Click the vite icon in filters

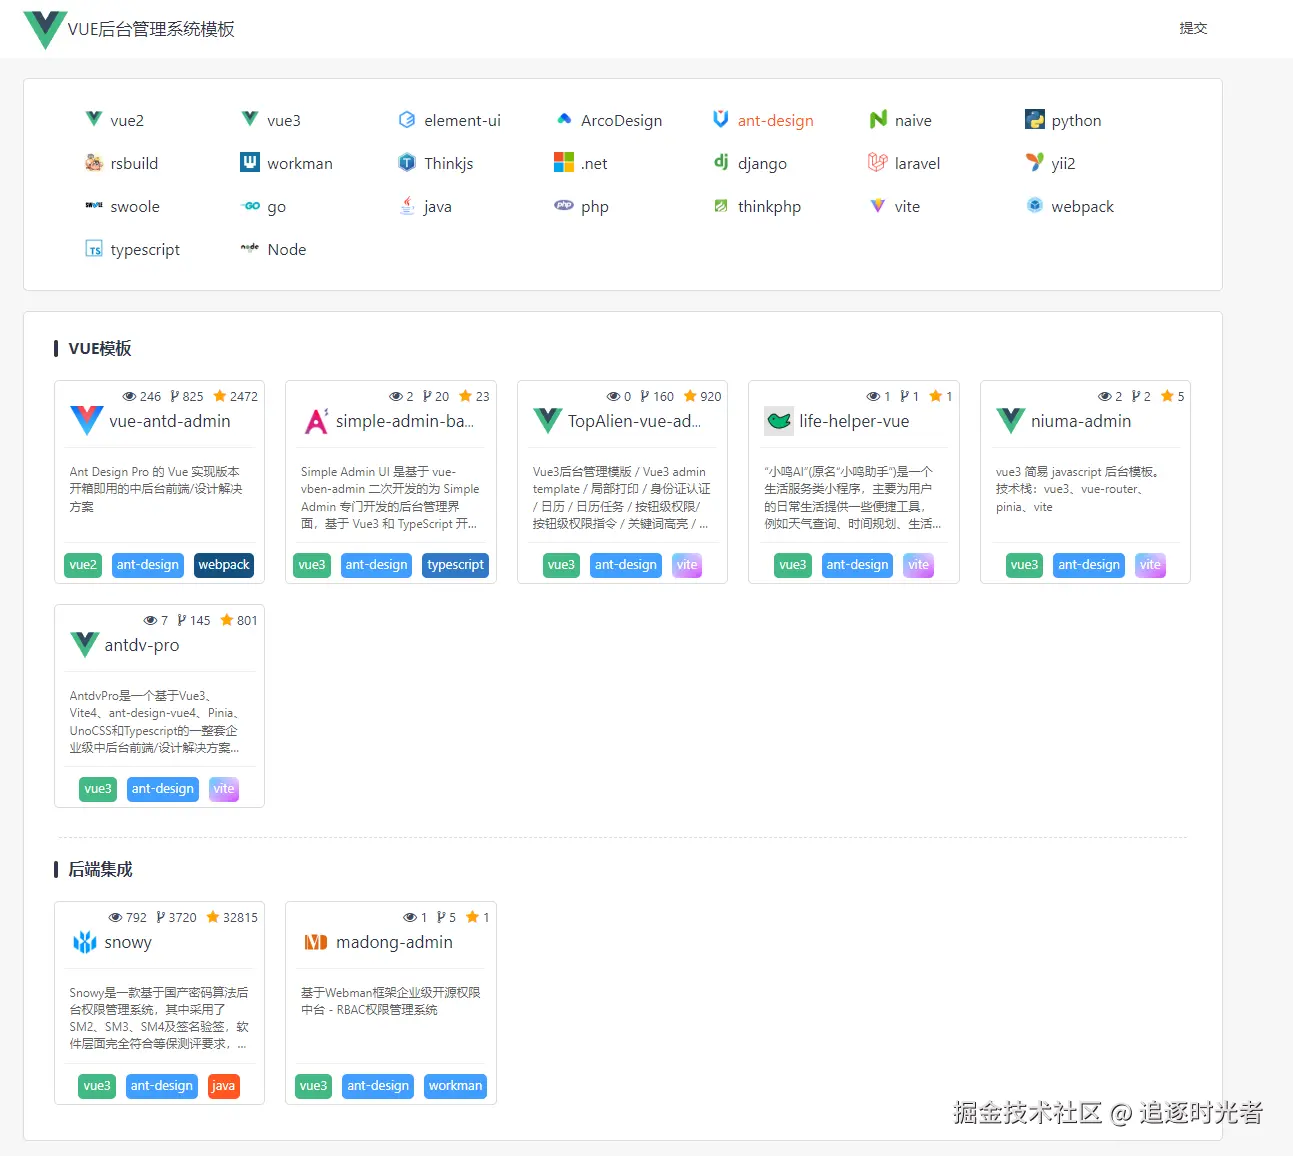click(x=878, y=205)
